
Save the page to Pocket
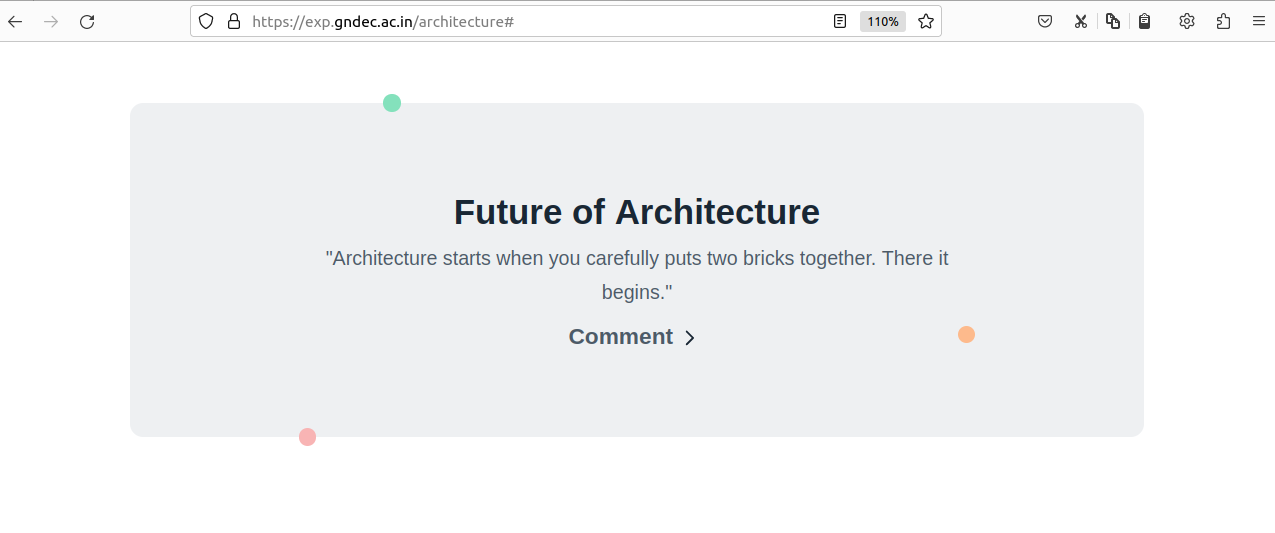coord(1045,21)
